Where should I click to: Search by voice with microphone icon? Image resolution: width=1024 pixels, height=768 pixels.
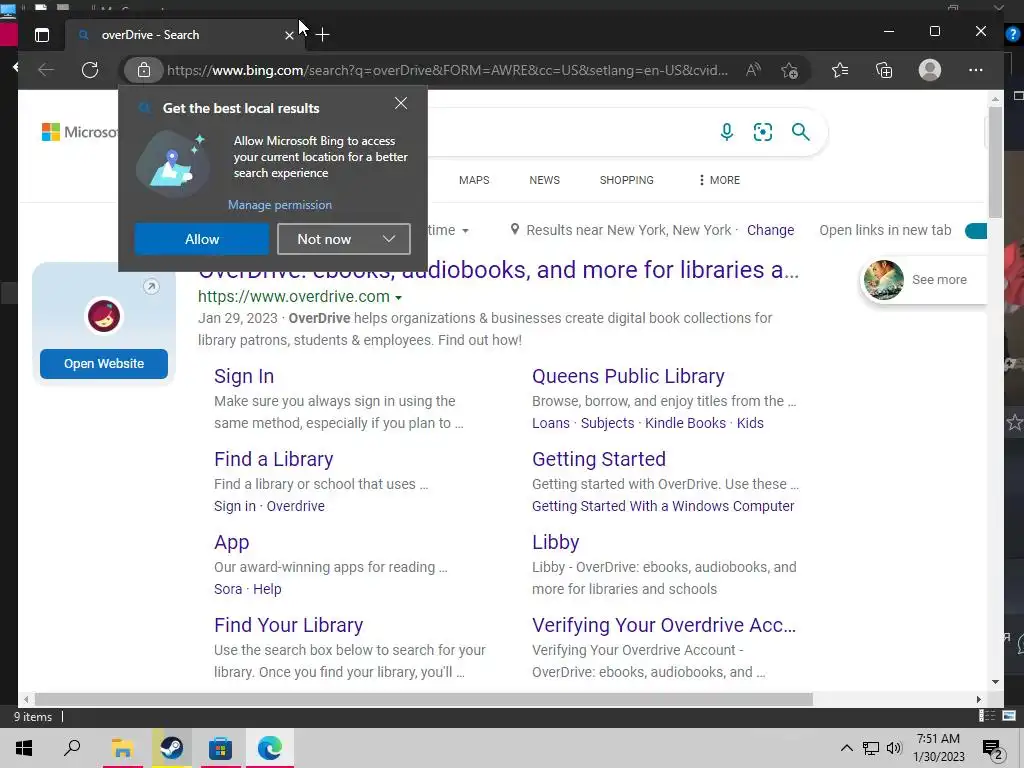point(726,132)
